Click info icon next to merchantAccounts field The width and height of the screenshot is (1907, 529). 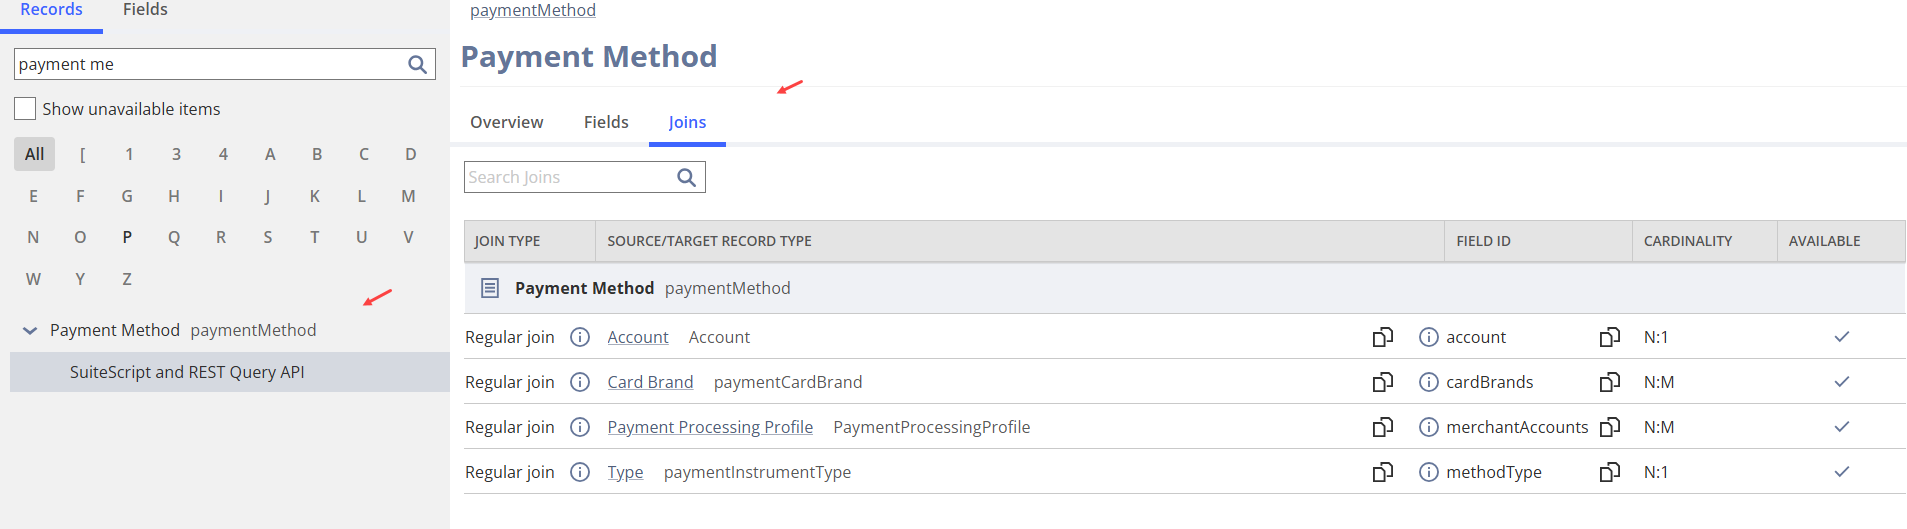(x=1429, y=427)
